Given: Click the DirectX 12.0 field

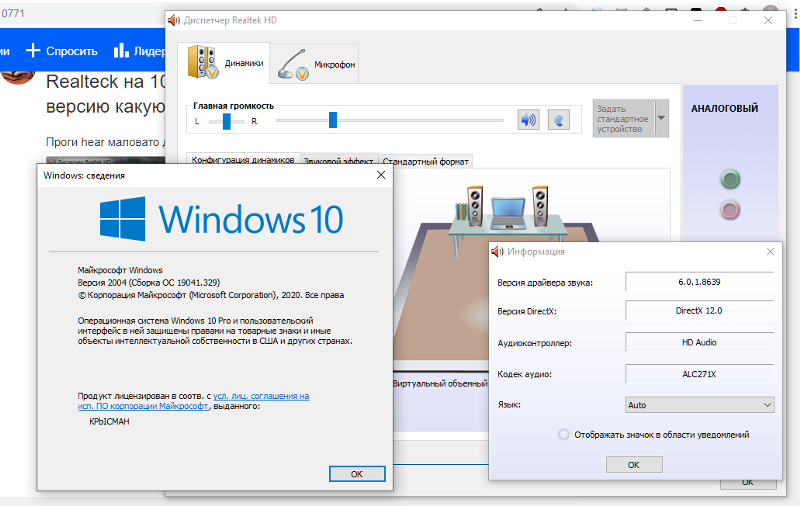Looking at the screenshot, I should pos(699,311).
